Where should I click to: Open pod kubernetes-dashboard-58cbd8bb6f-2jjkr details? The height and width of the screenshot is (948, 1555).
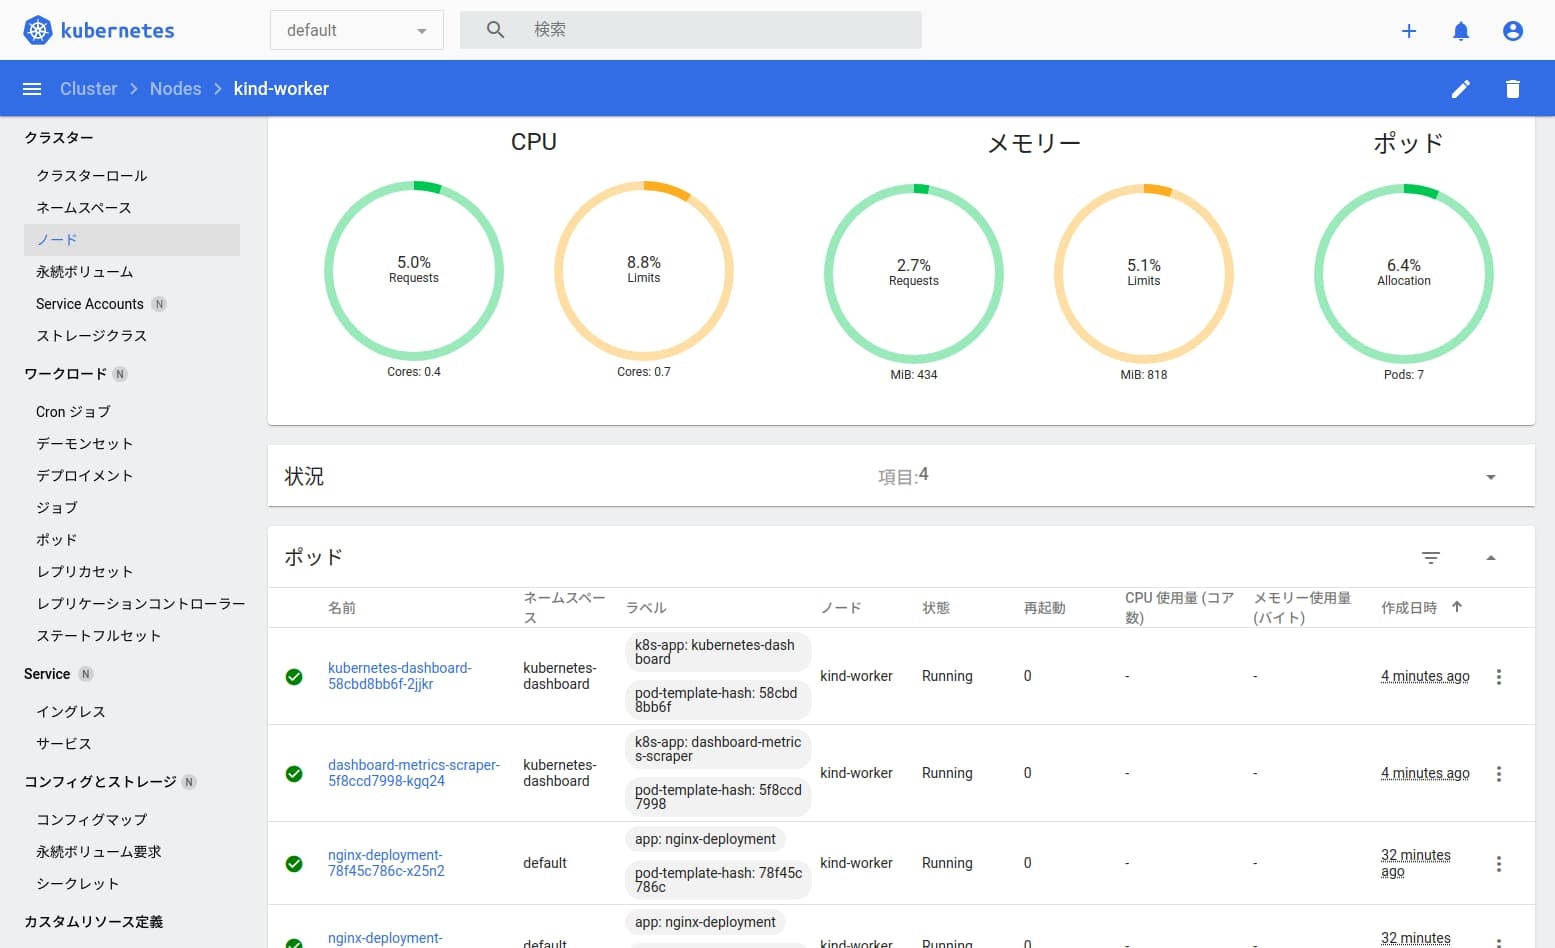coord(400,676)
